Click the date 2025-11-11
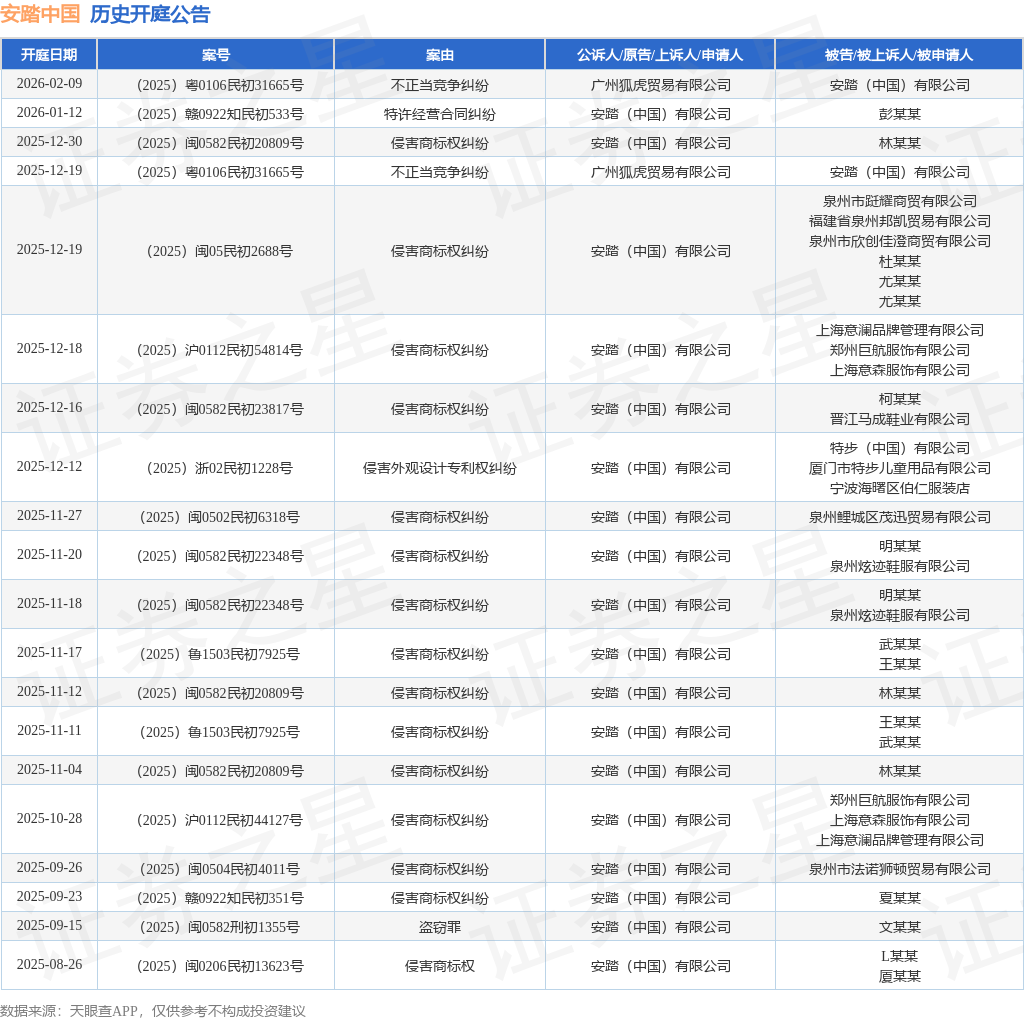1024x1020 pixels. tap(50, 731)
